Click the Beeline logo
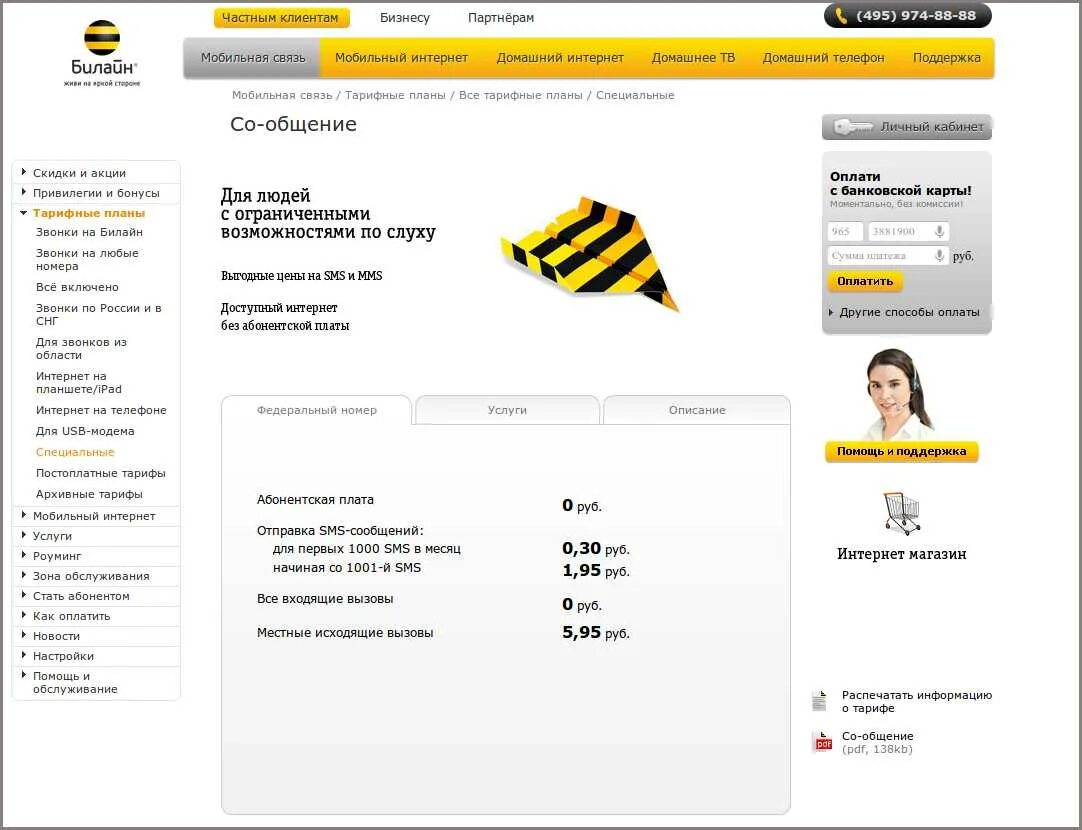Image resolution: width=1082 pixels, height=830 pixels. pos(102,53)
